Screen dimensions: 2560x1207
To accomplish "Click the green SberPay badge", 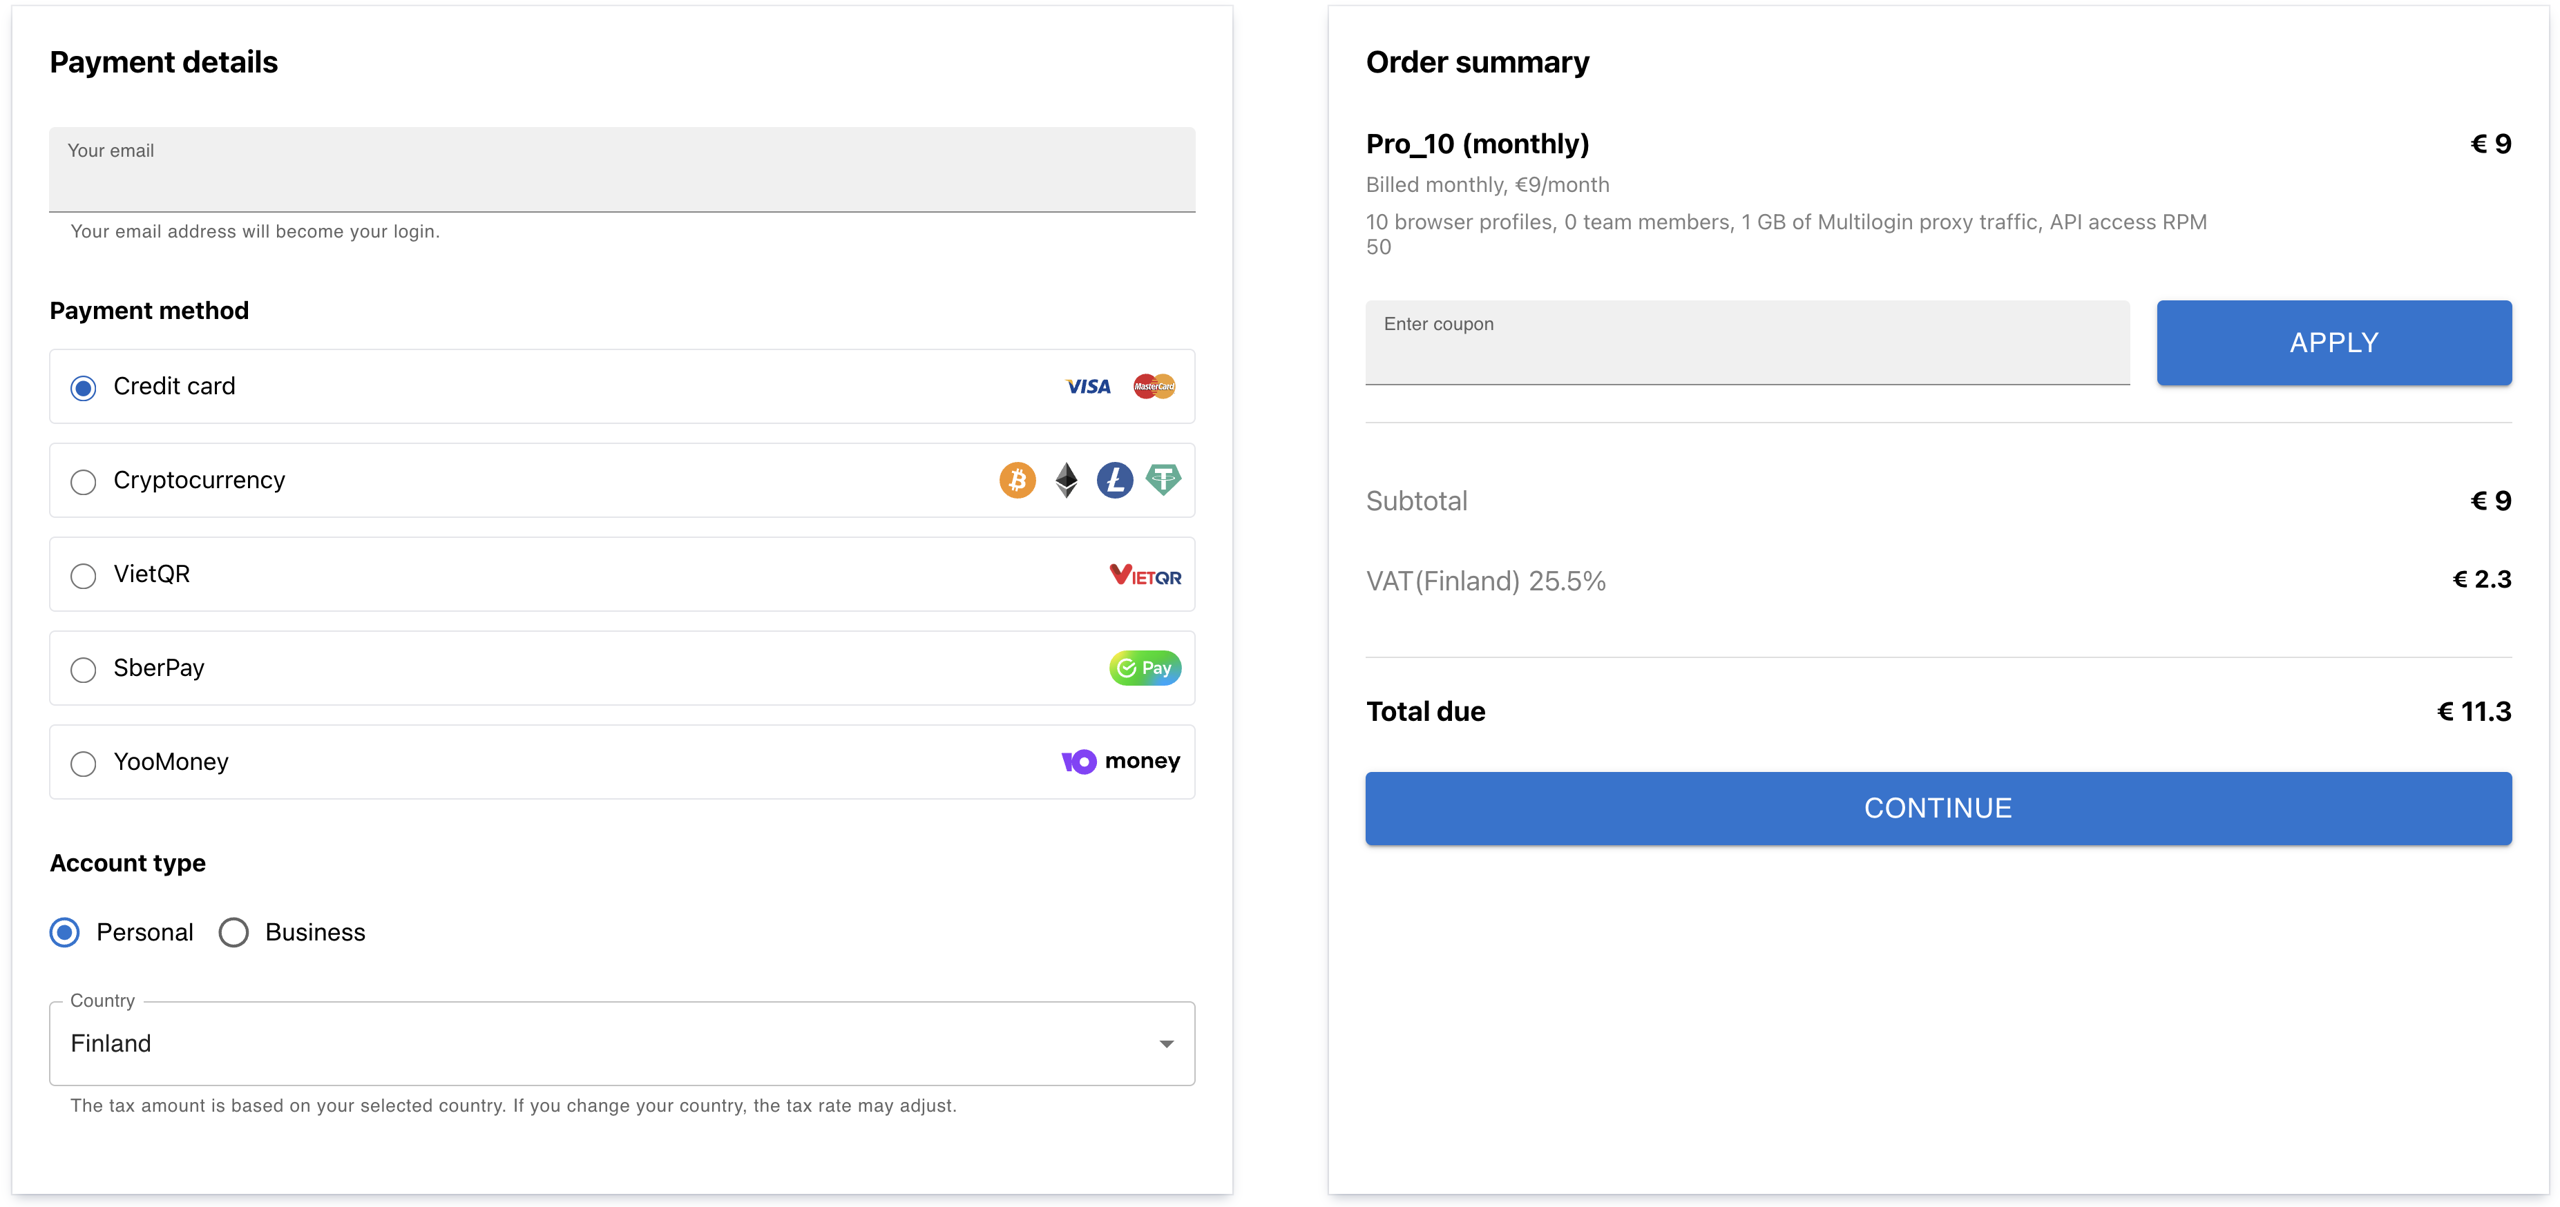I will (x=1145, y=668).
